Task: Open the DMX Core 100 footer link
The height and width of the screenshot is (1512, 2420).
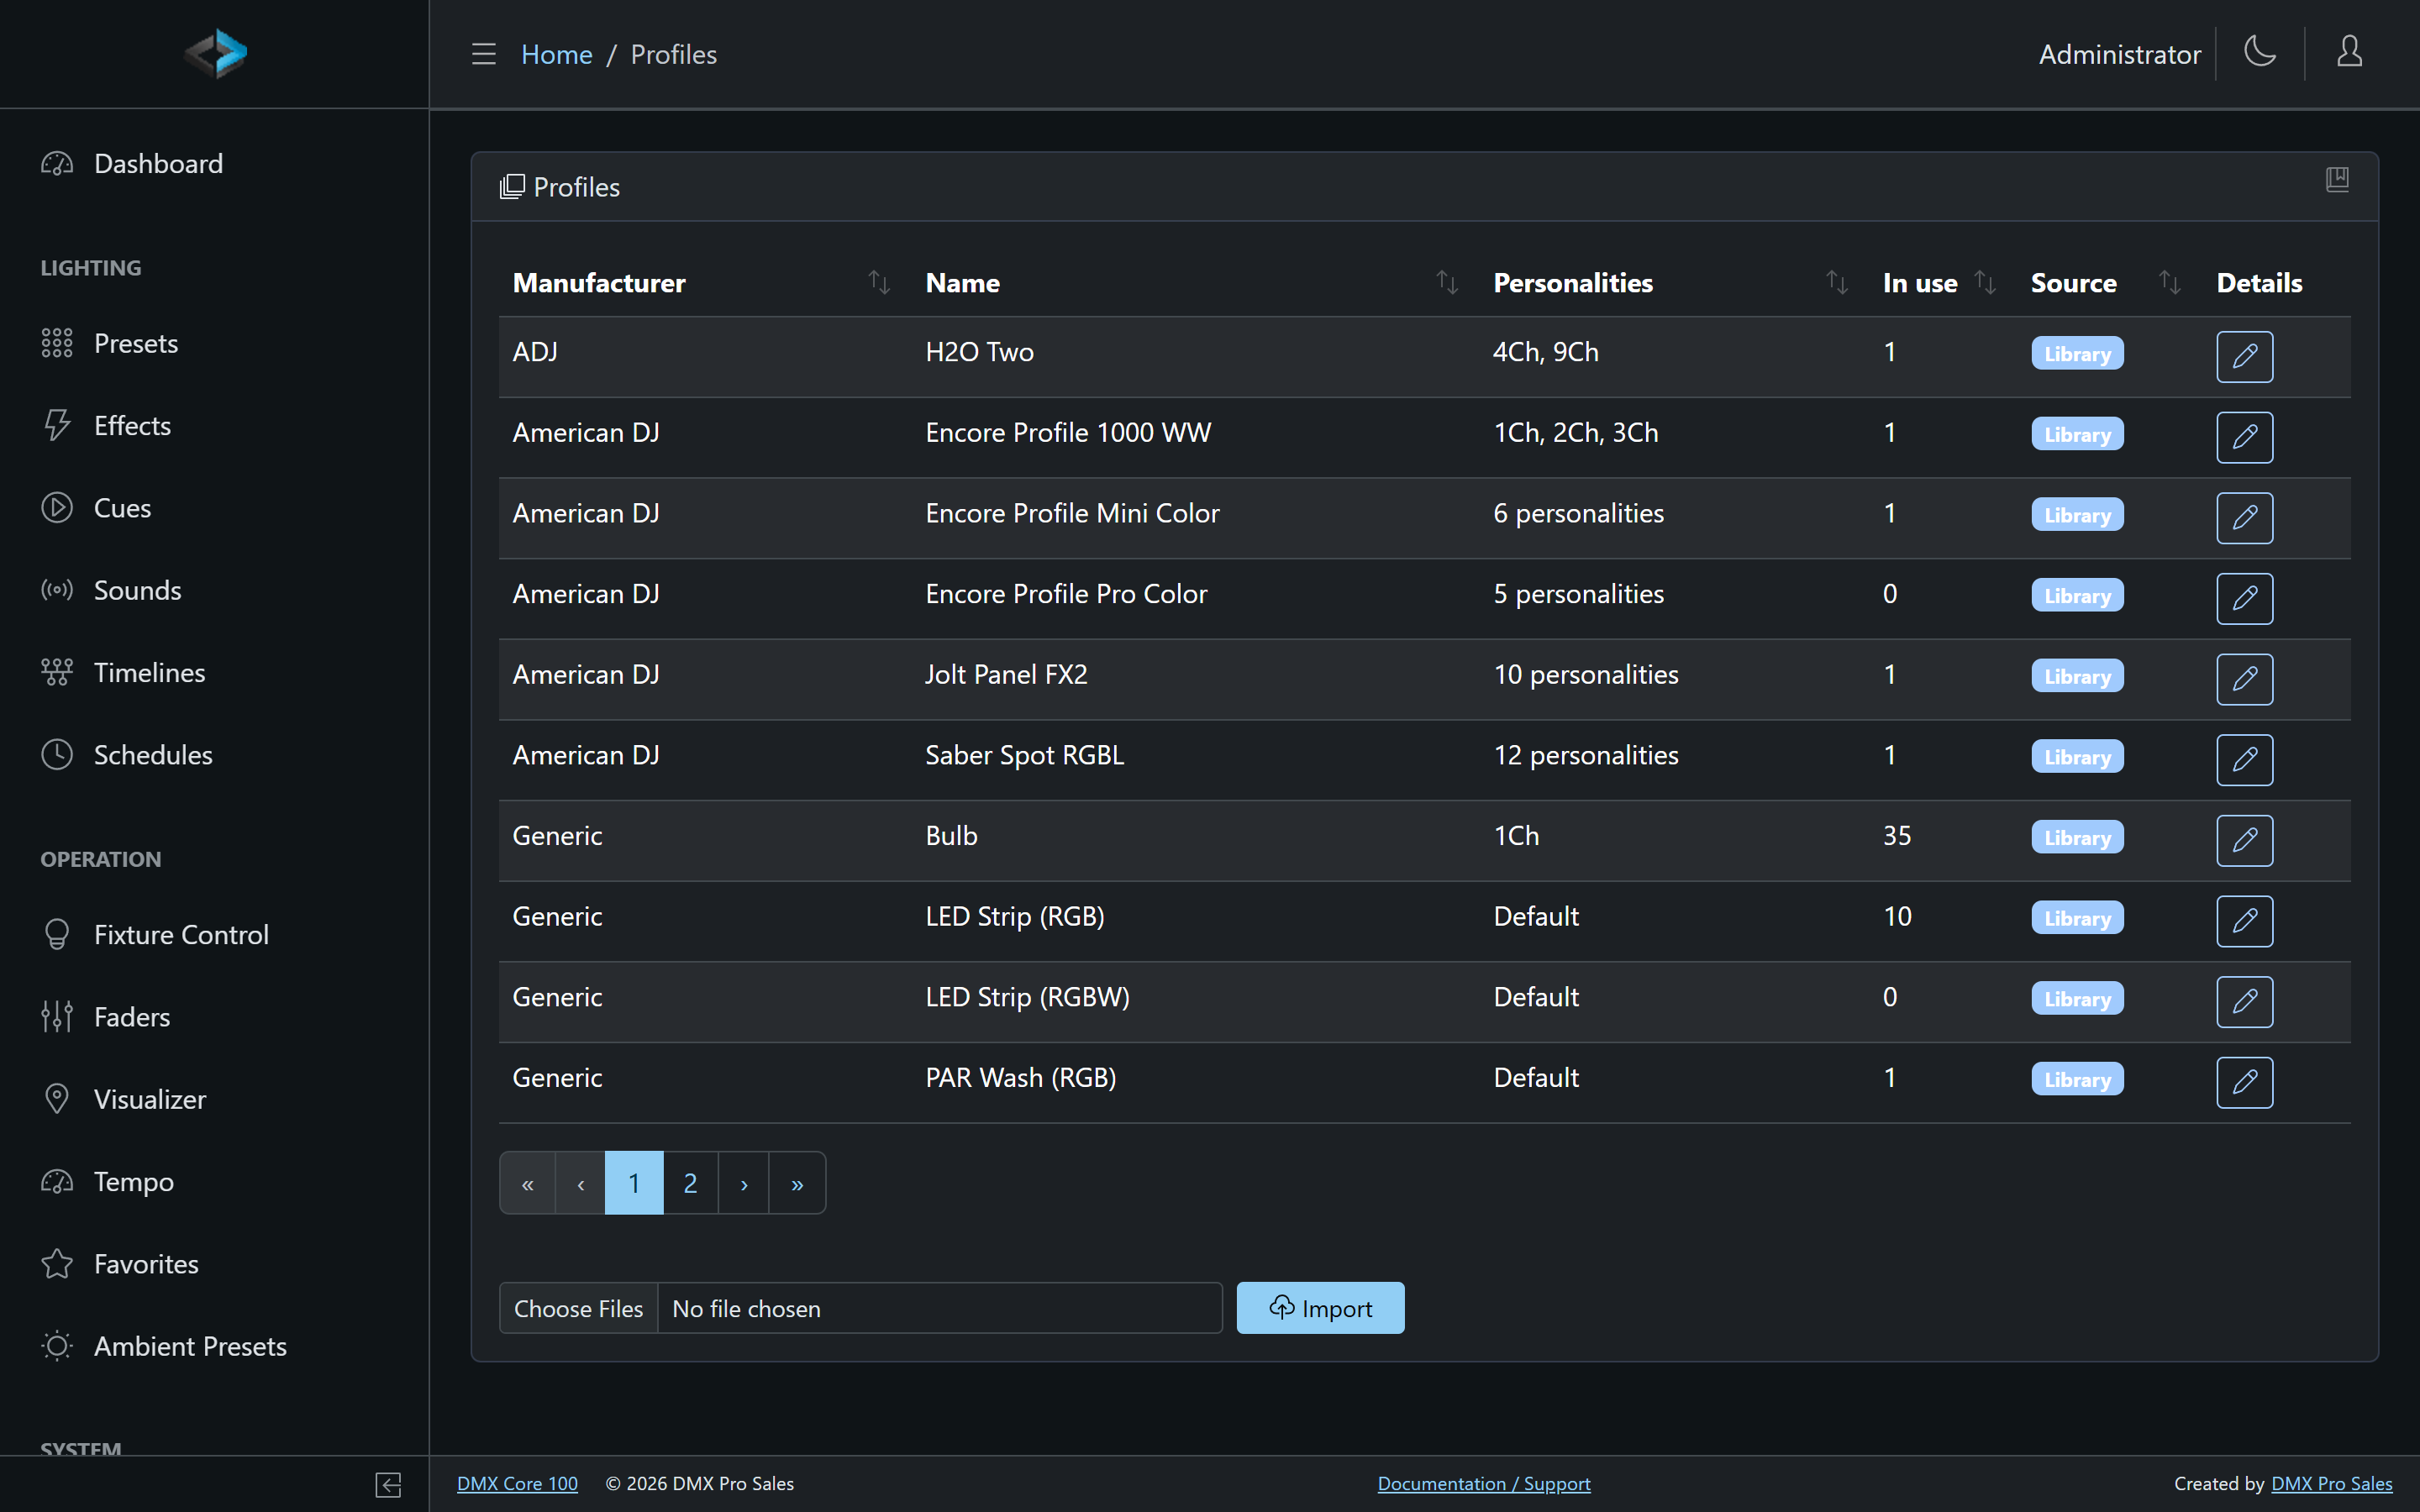Action: pos(517,1484)
